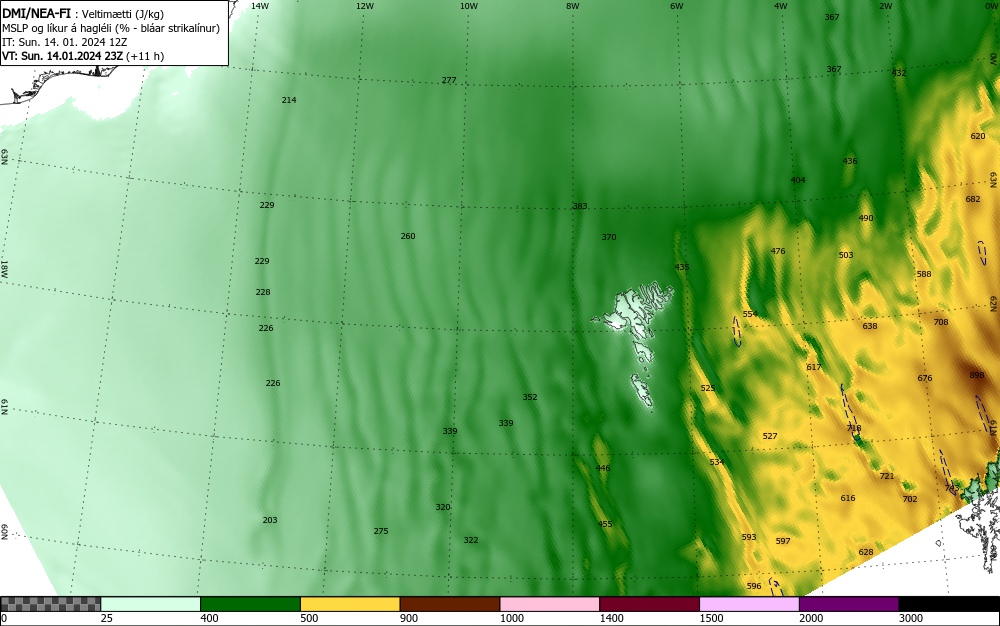Click the map value 322

471,540
